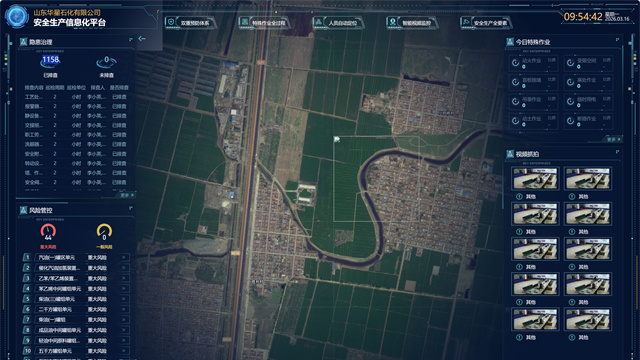The width and height of the screenshot is (640, 360).
Task: Click the 视频抓拍 panel header icon
Action: coord(510,154)
